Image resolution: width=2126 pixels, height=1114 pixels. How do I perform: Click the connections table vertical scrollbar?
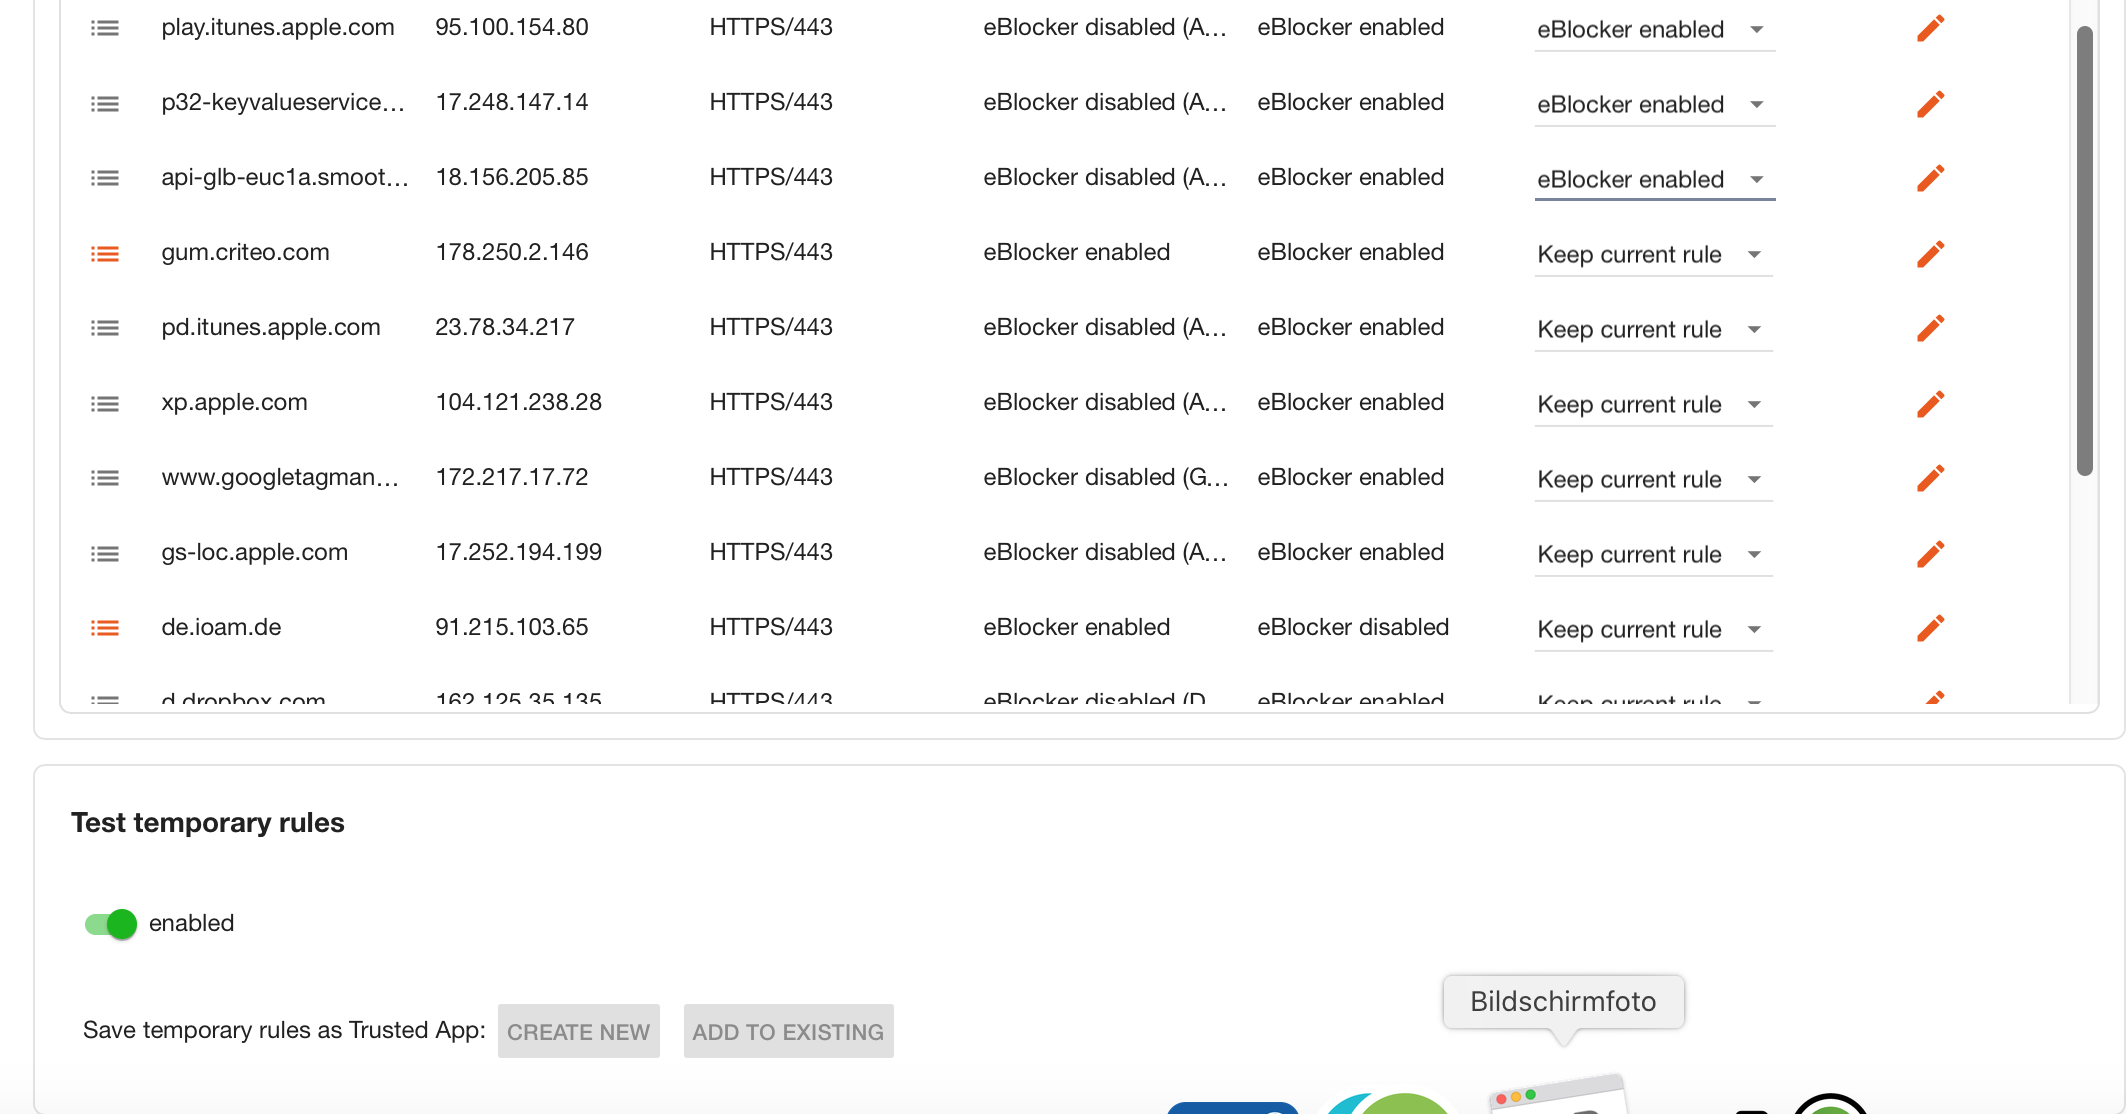click(x=2084, y=250)
